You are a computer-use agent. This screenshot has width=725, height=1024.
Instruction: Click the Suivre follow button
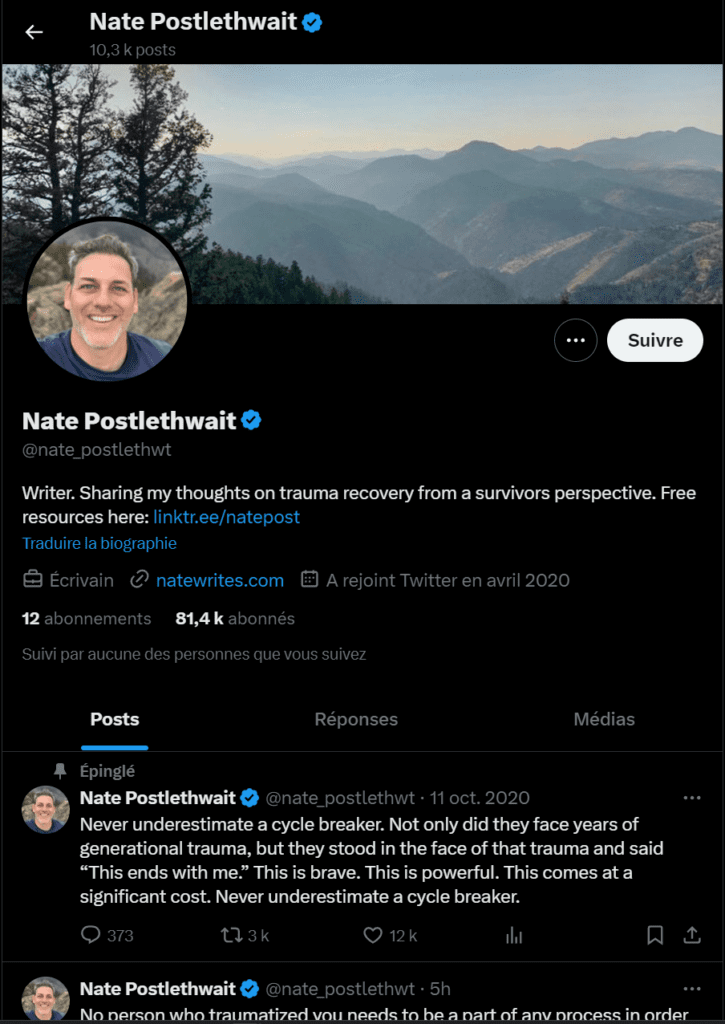pyautogui.click(x=655, y=340)
